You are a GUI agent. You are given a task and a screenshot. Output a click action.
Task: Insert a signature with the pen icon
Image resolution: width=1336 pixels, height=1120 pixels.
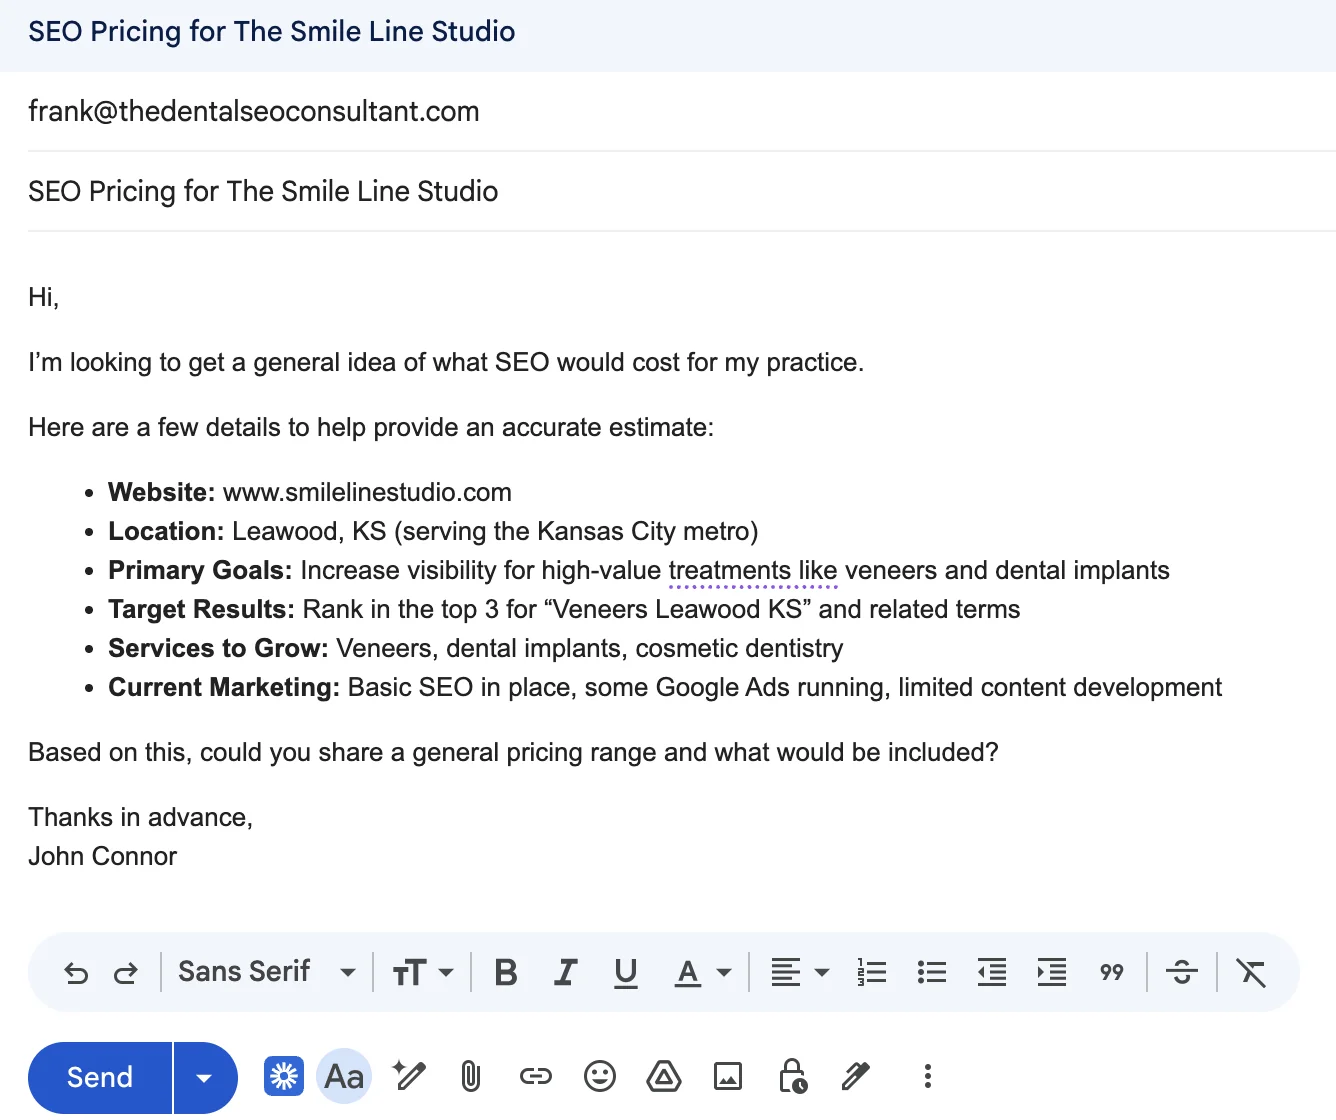pos(855,1076)
